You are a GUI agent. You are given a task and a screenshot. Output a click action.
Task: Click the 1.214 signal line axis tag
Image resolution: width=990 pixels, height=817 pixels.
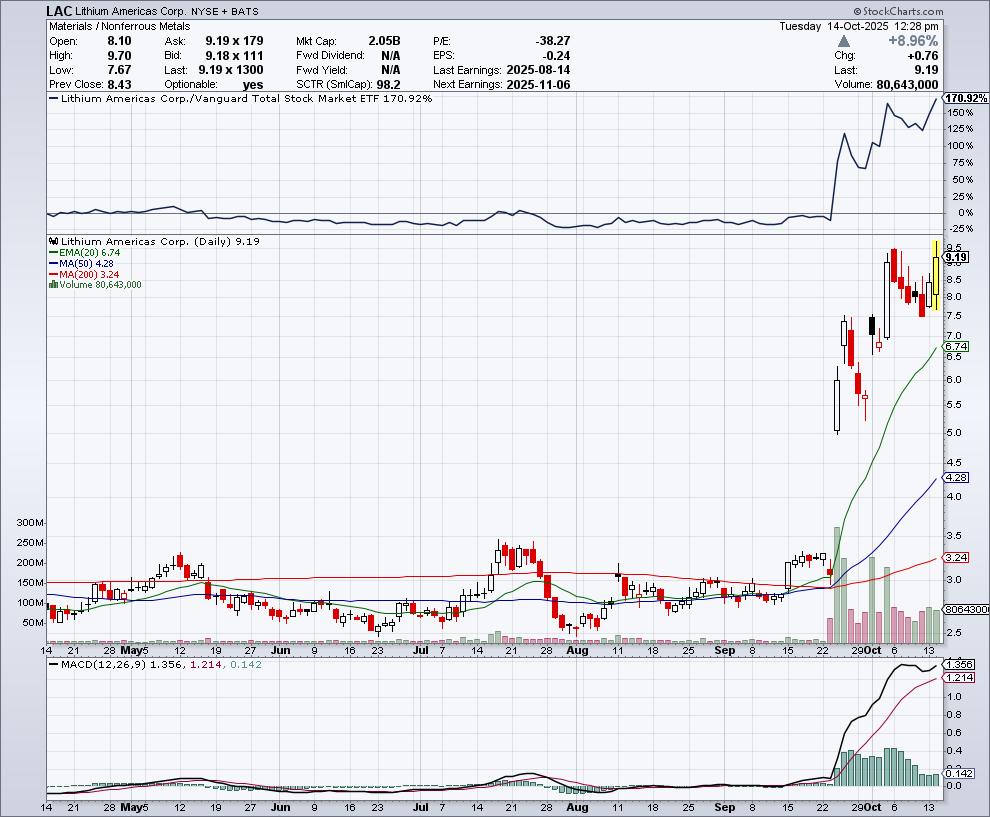pos(959,677)
